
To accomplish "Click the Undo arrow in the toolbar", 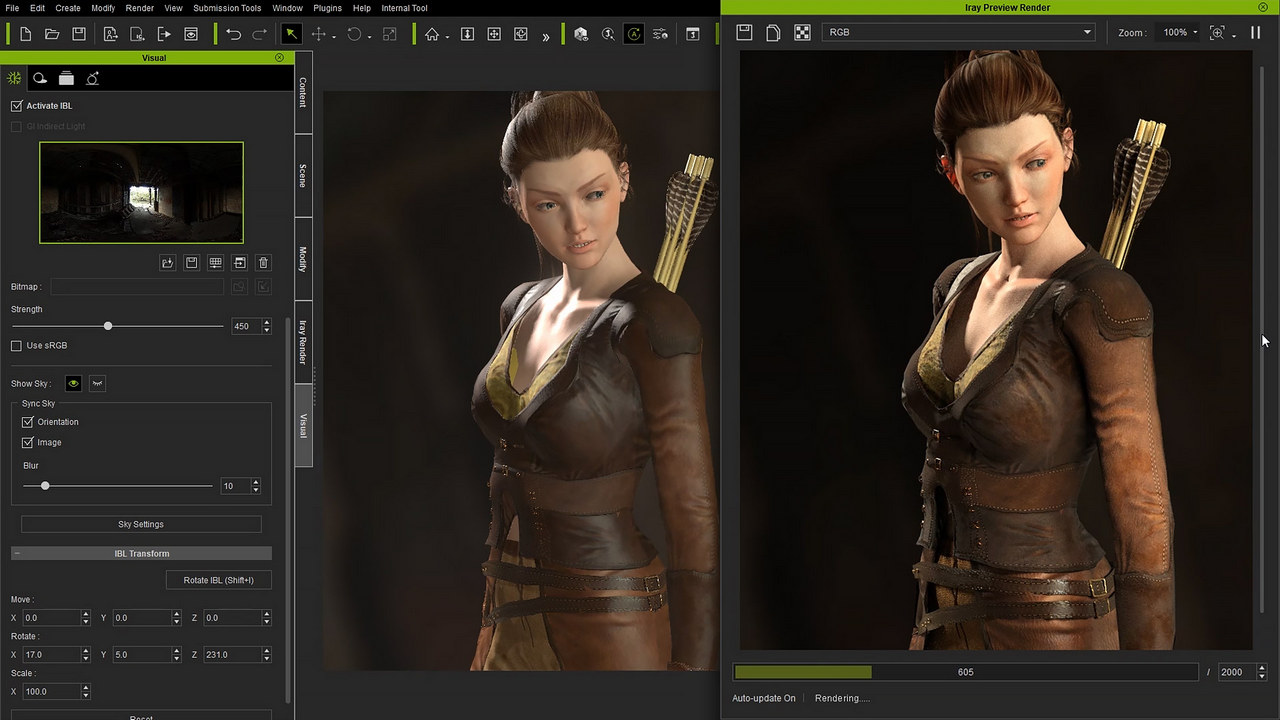I will click(x=233, y=34).
